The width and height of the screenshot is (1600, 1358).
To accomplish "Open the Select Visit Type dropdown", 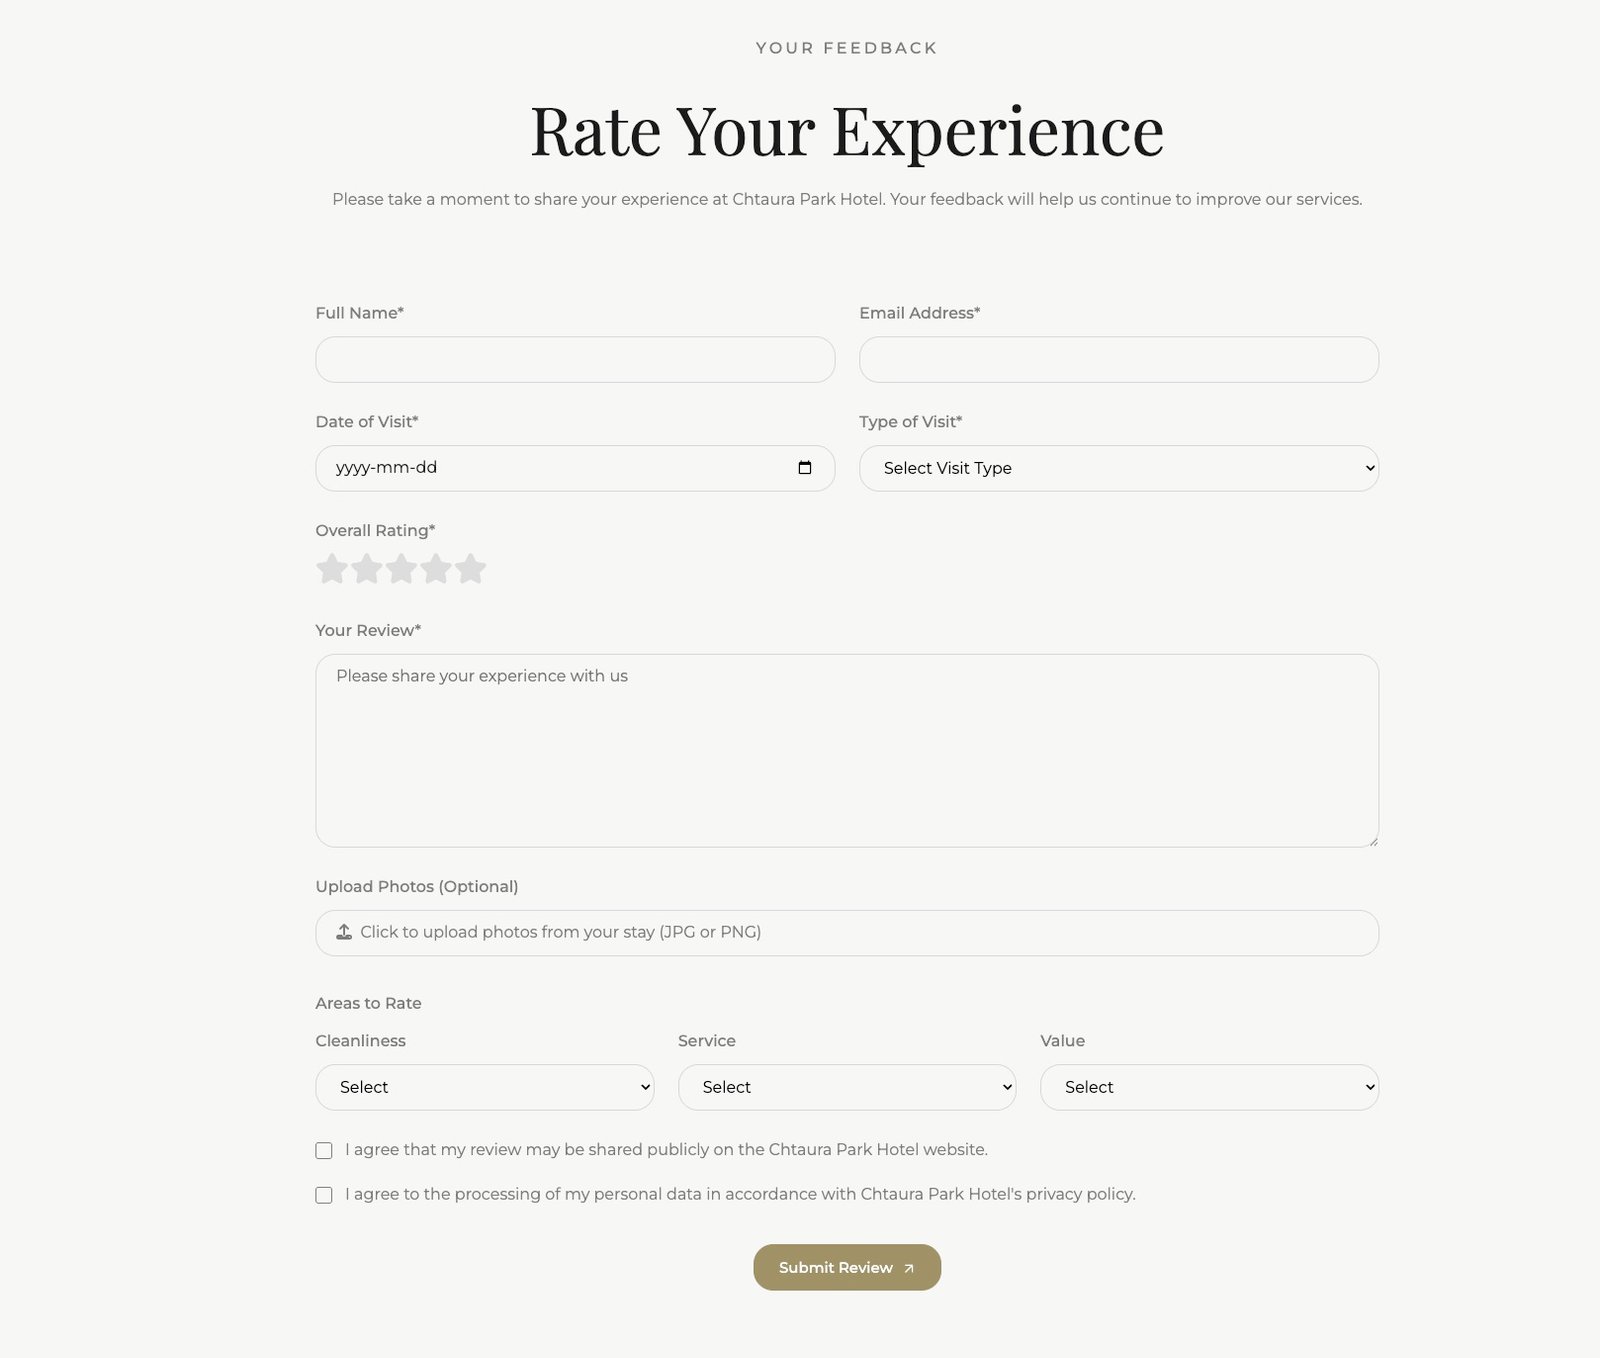I will [x=1118, y=467].
